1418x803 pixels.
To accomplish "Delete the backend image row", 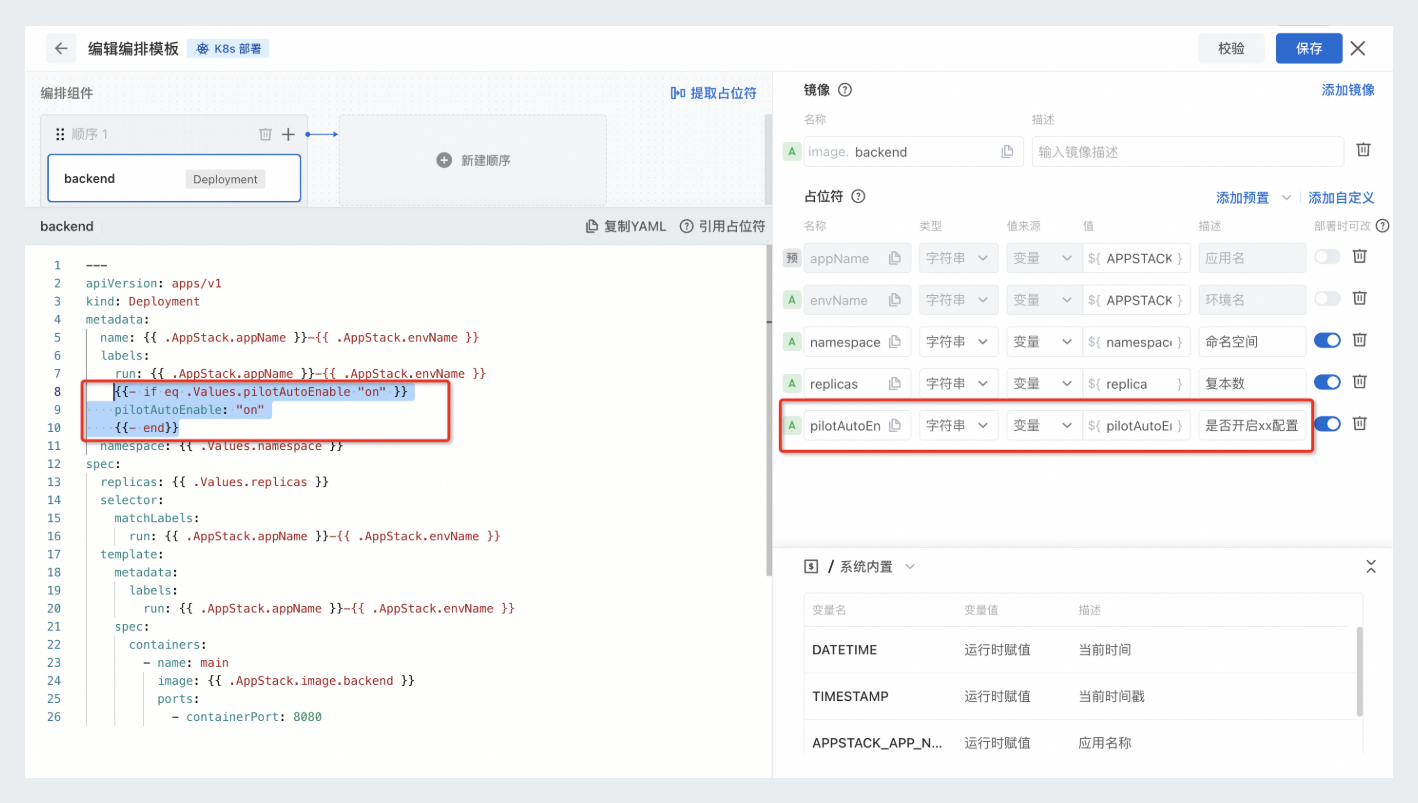I will click(x=1363, y=150).
